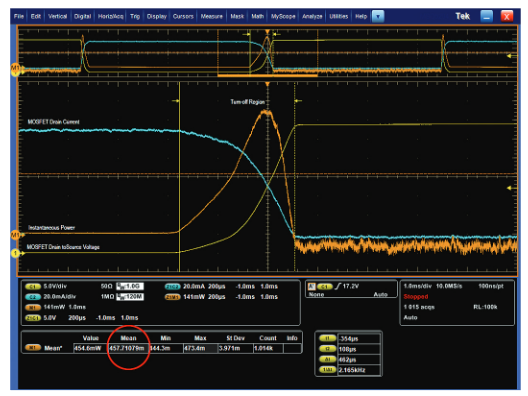The height and width of the screenshot is (396, 528).
Task: Open the Display menu
Action: tap(157, 16)
